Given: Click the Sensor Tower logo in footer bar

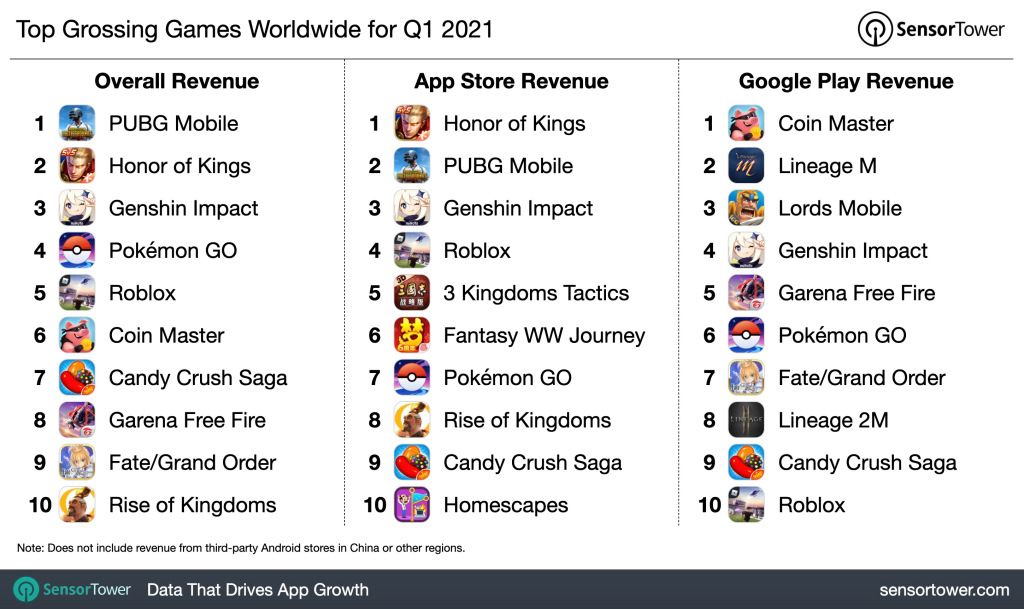Looking at the screenshot, I should click(x=72, y=589).
